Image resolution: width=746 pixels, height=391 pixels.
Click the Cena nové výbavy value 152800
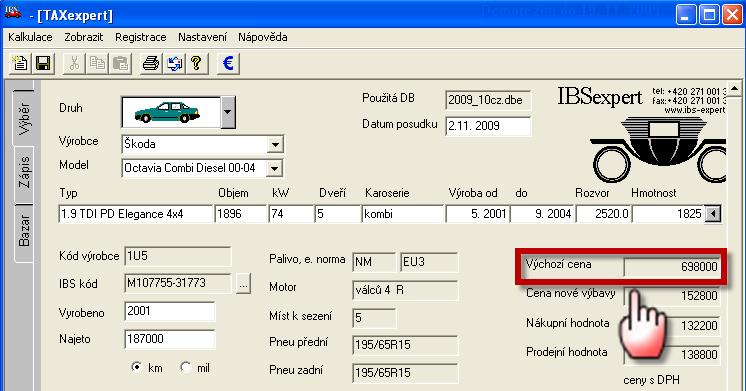coord(672,296)
